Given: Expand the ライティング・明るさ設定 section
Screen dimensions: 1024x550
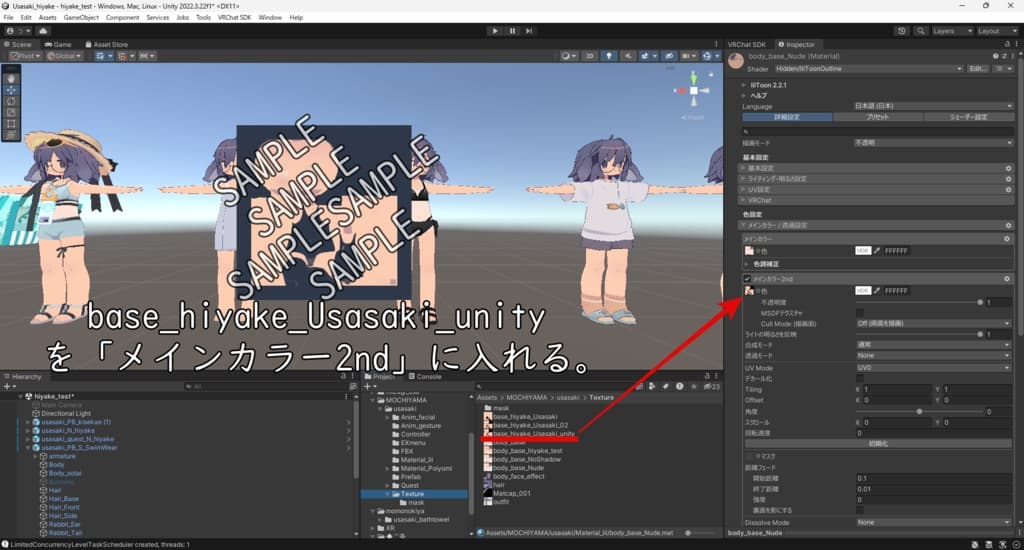Looking at the screenshot, I should (877, 179).
